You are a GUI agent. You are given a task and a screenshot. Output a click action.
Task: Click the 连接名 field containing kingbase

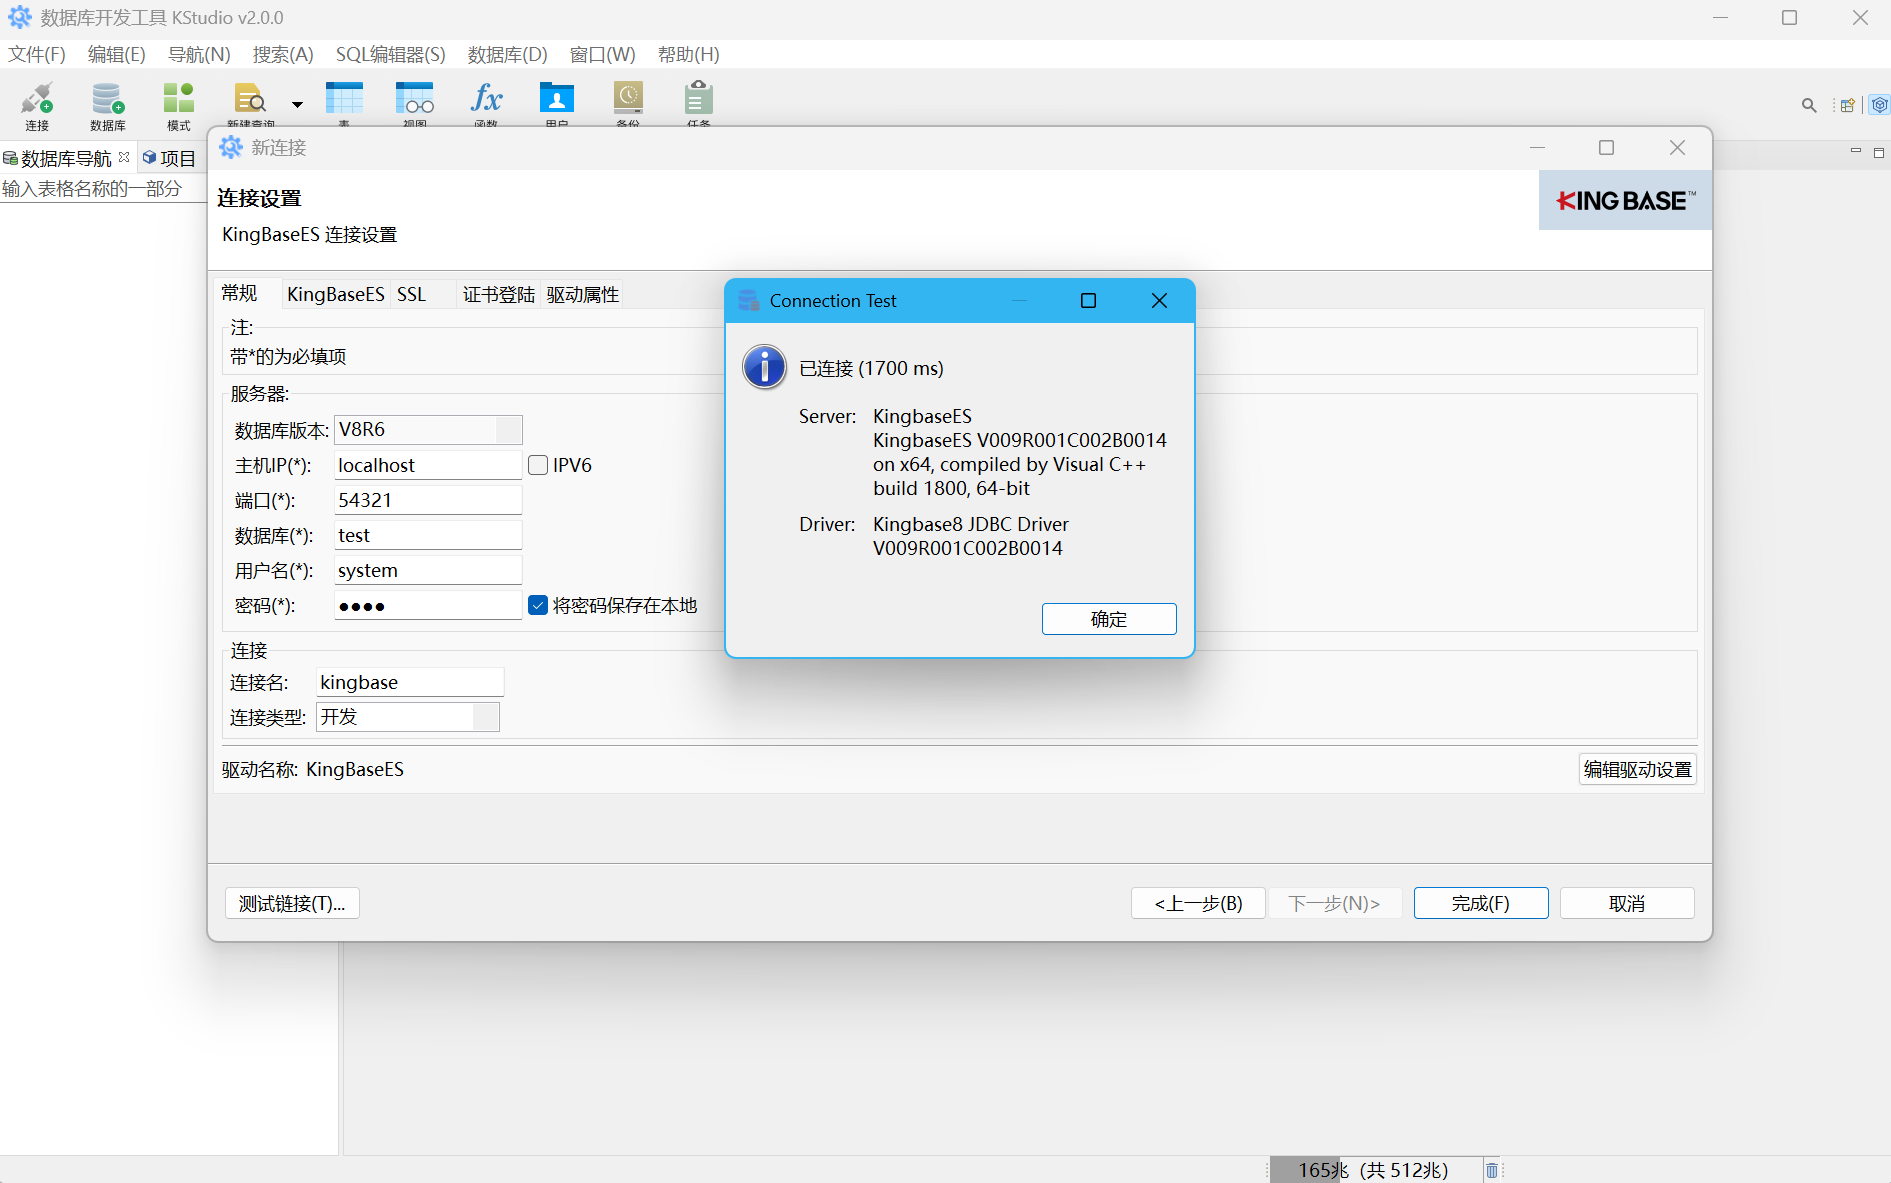(410, 682)
